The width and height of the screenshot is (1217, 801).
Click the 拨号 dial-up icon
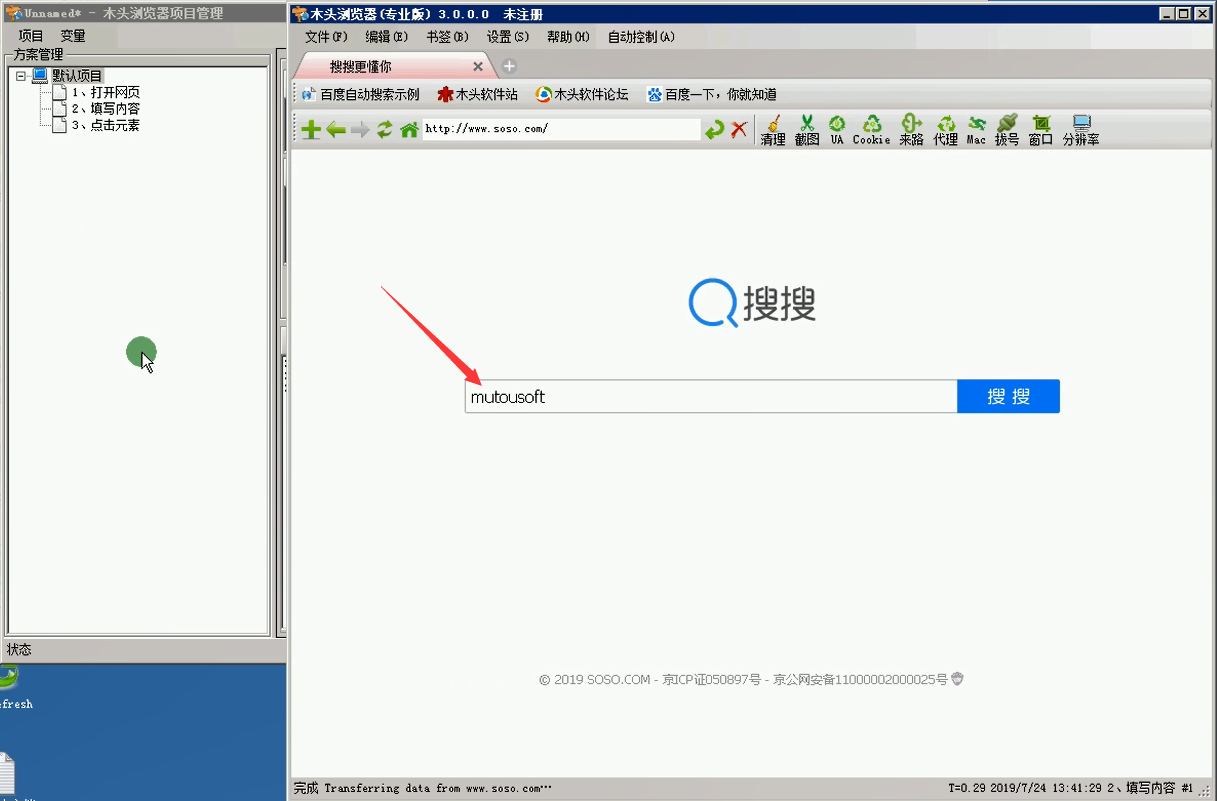[1007, 130]
